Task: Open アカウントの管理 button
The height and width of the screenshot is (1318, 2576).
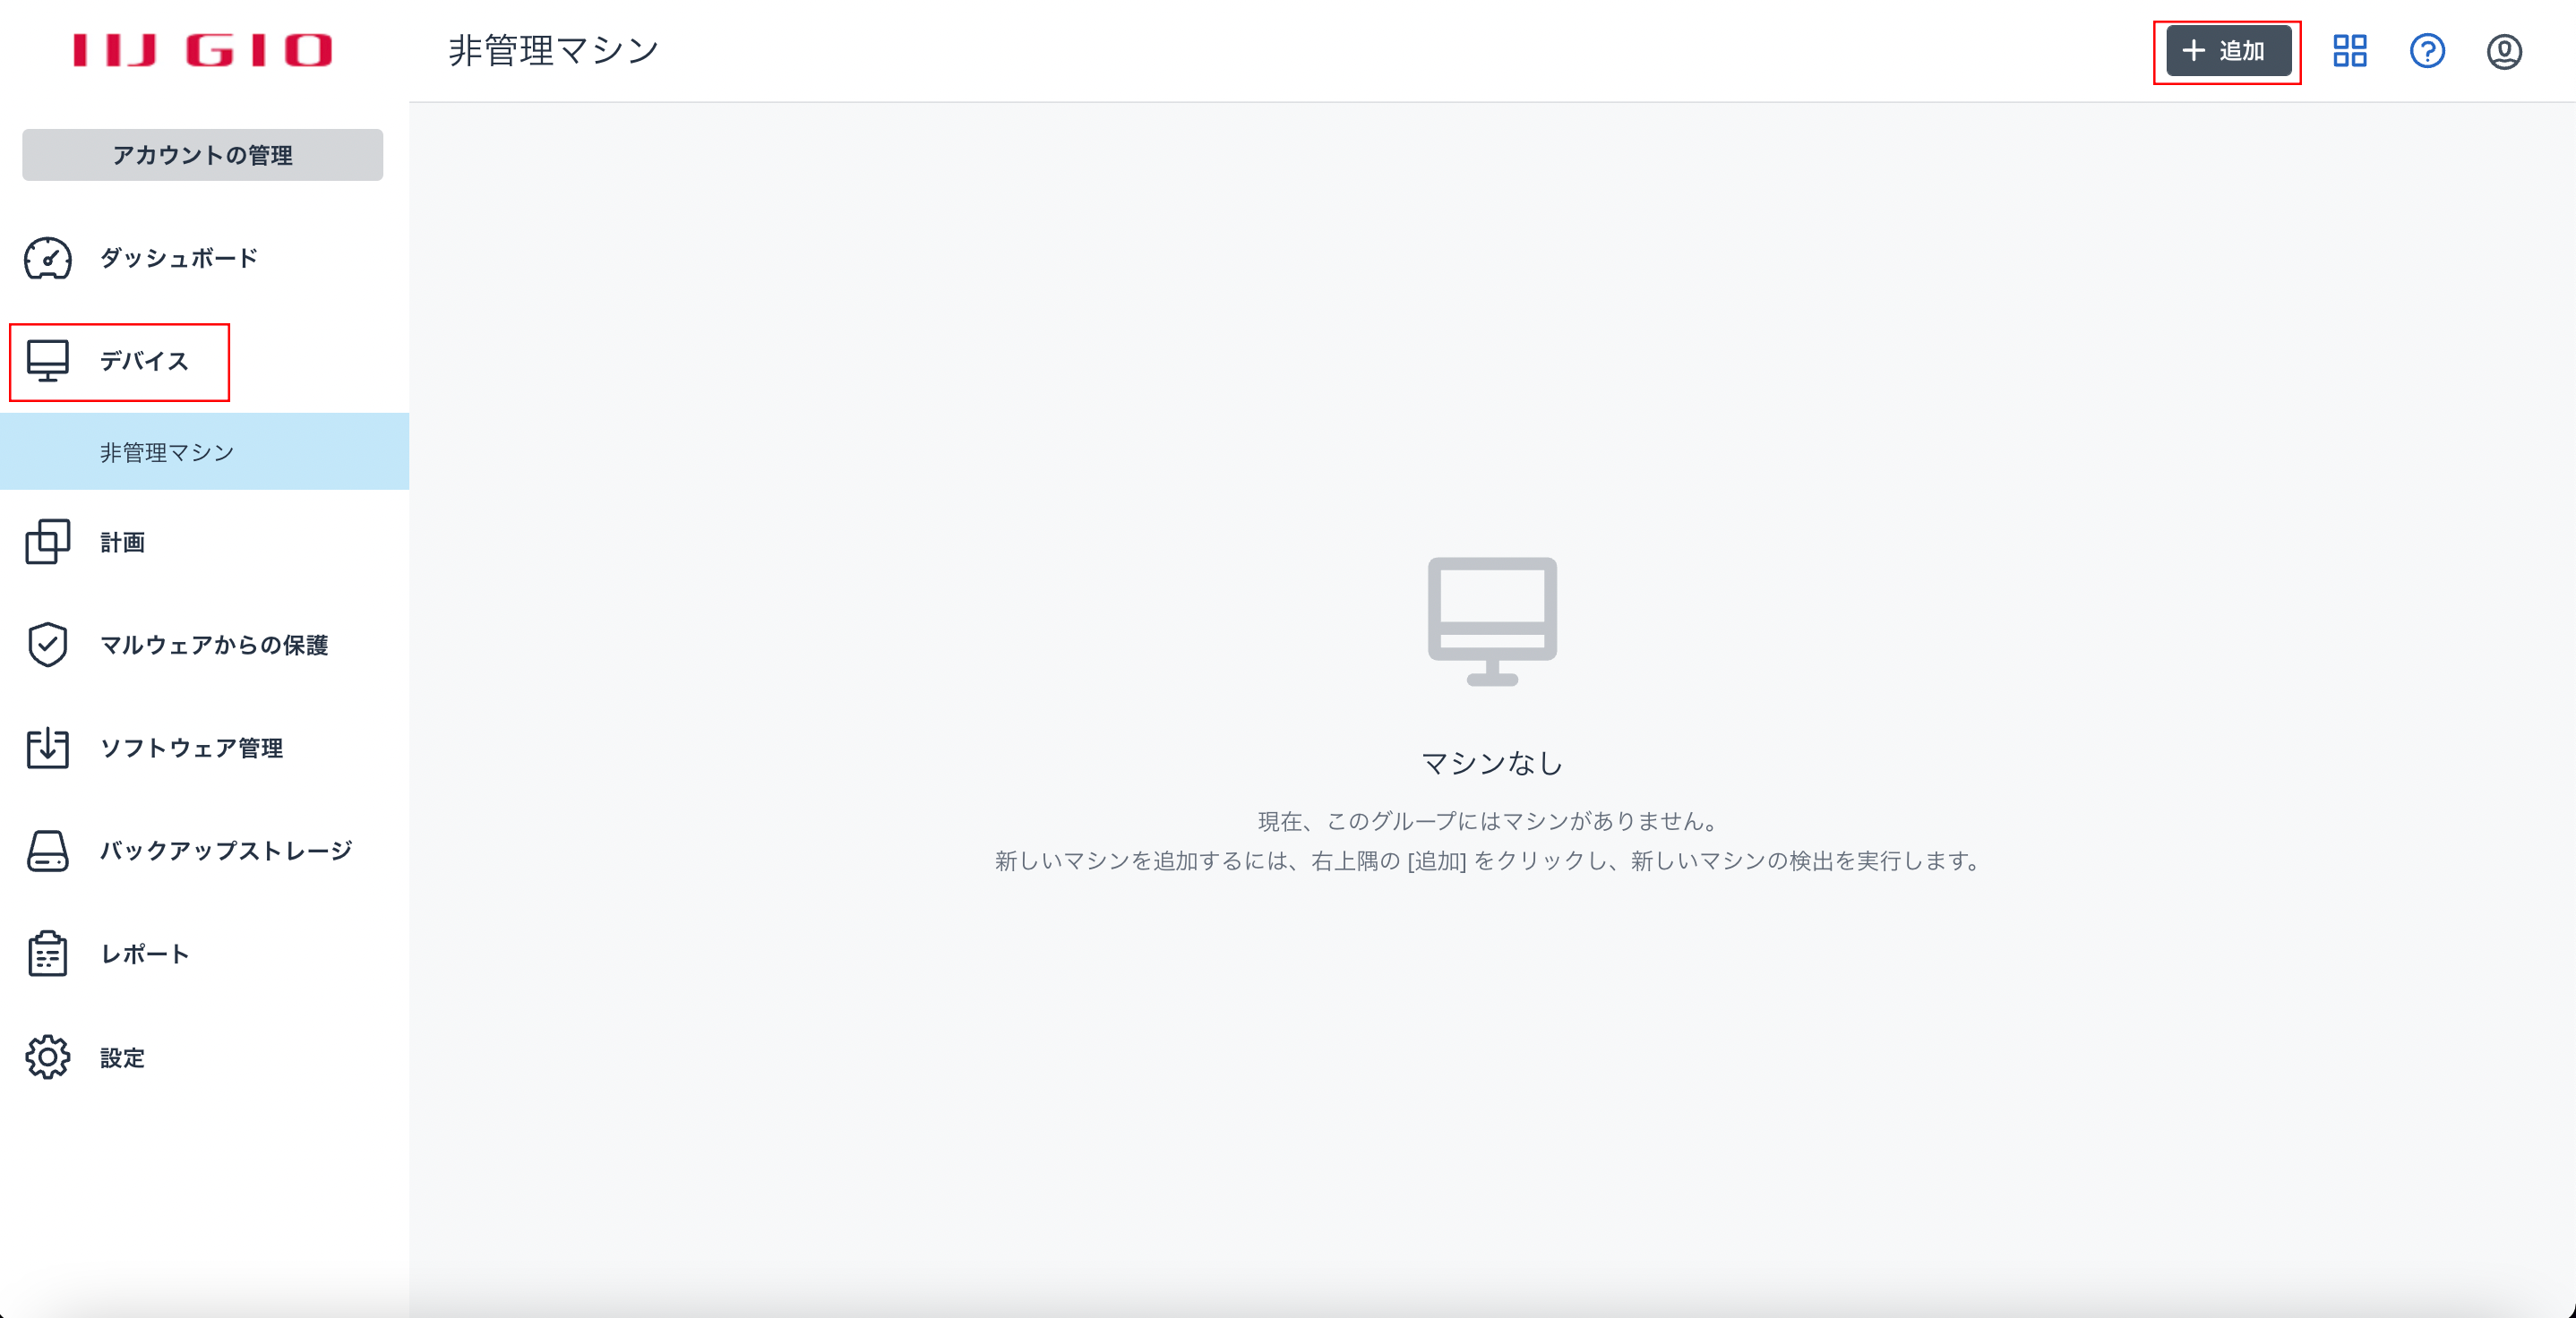Action: click(x=202, y=155)
